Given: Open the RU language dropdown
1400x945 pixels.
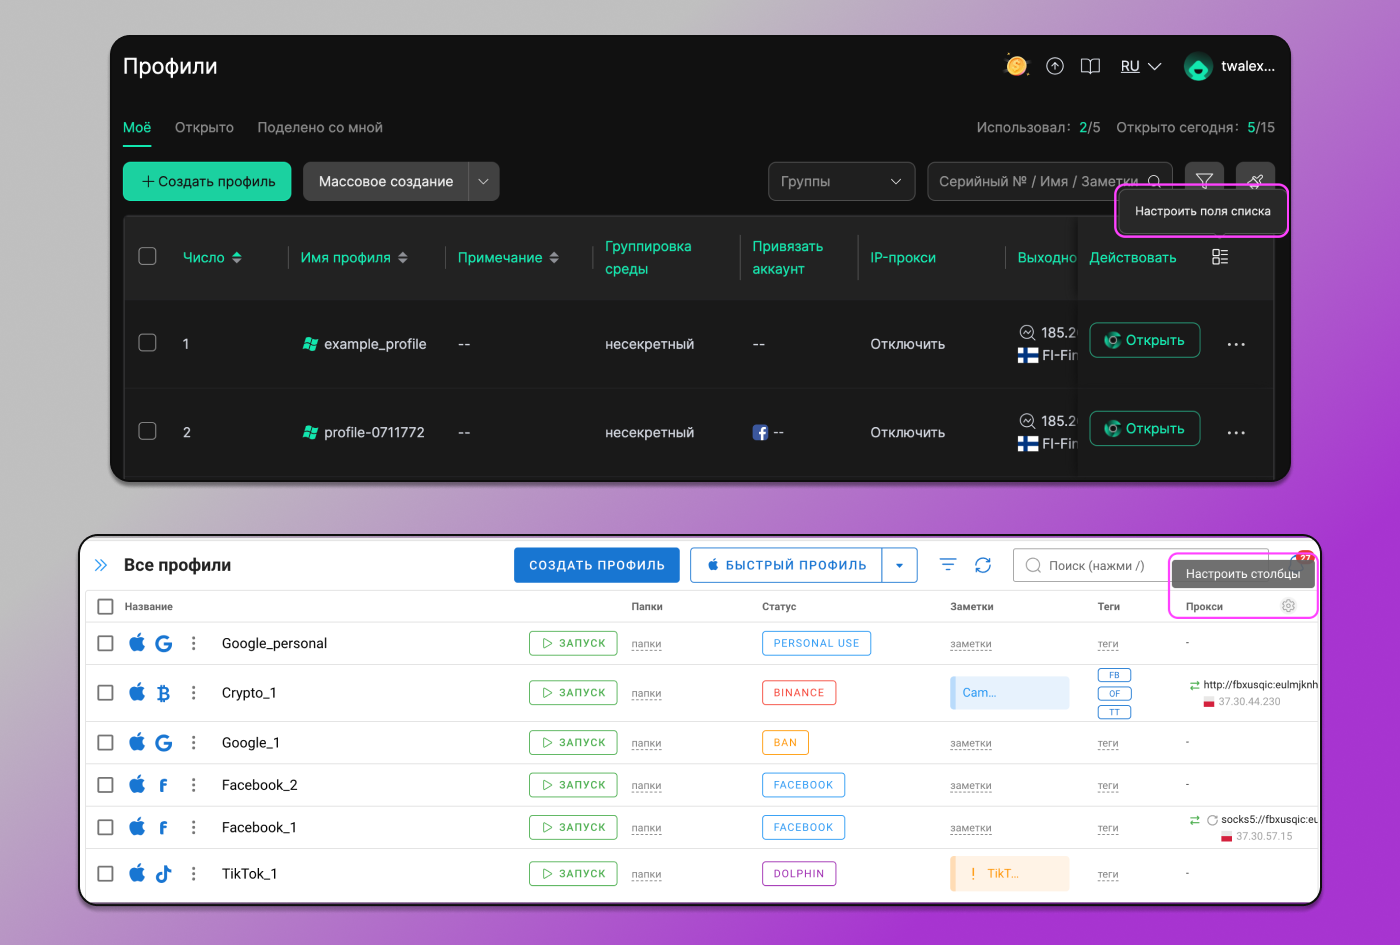Looking at the screenshot, I should click(1139, 66).
